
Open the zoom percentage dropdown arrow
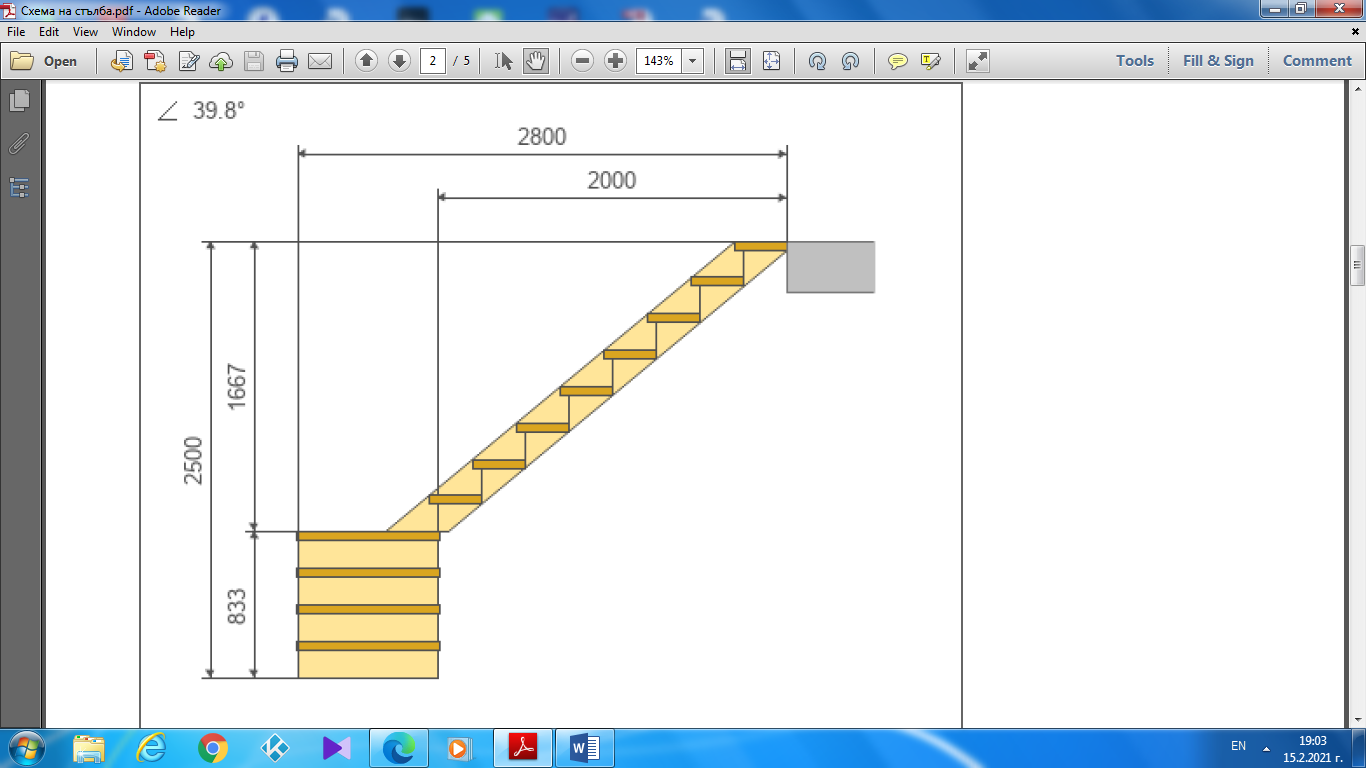click(692, 61)
